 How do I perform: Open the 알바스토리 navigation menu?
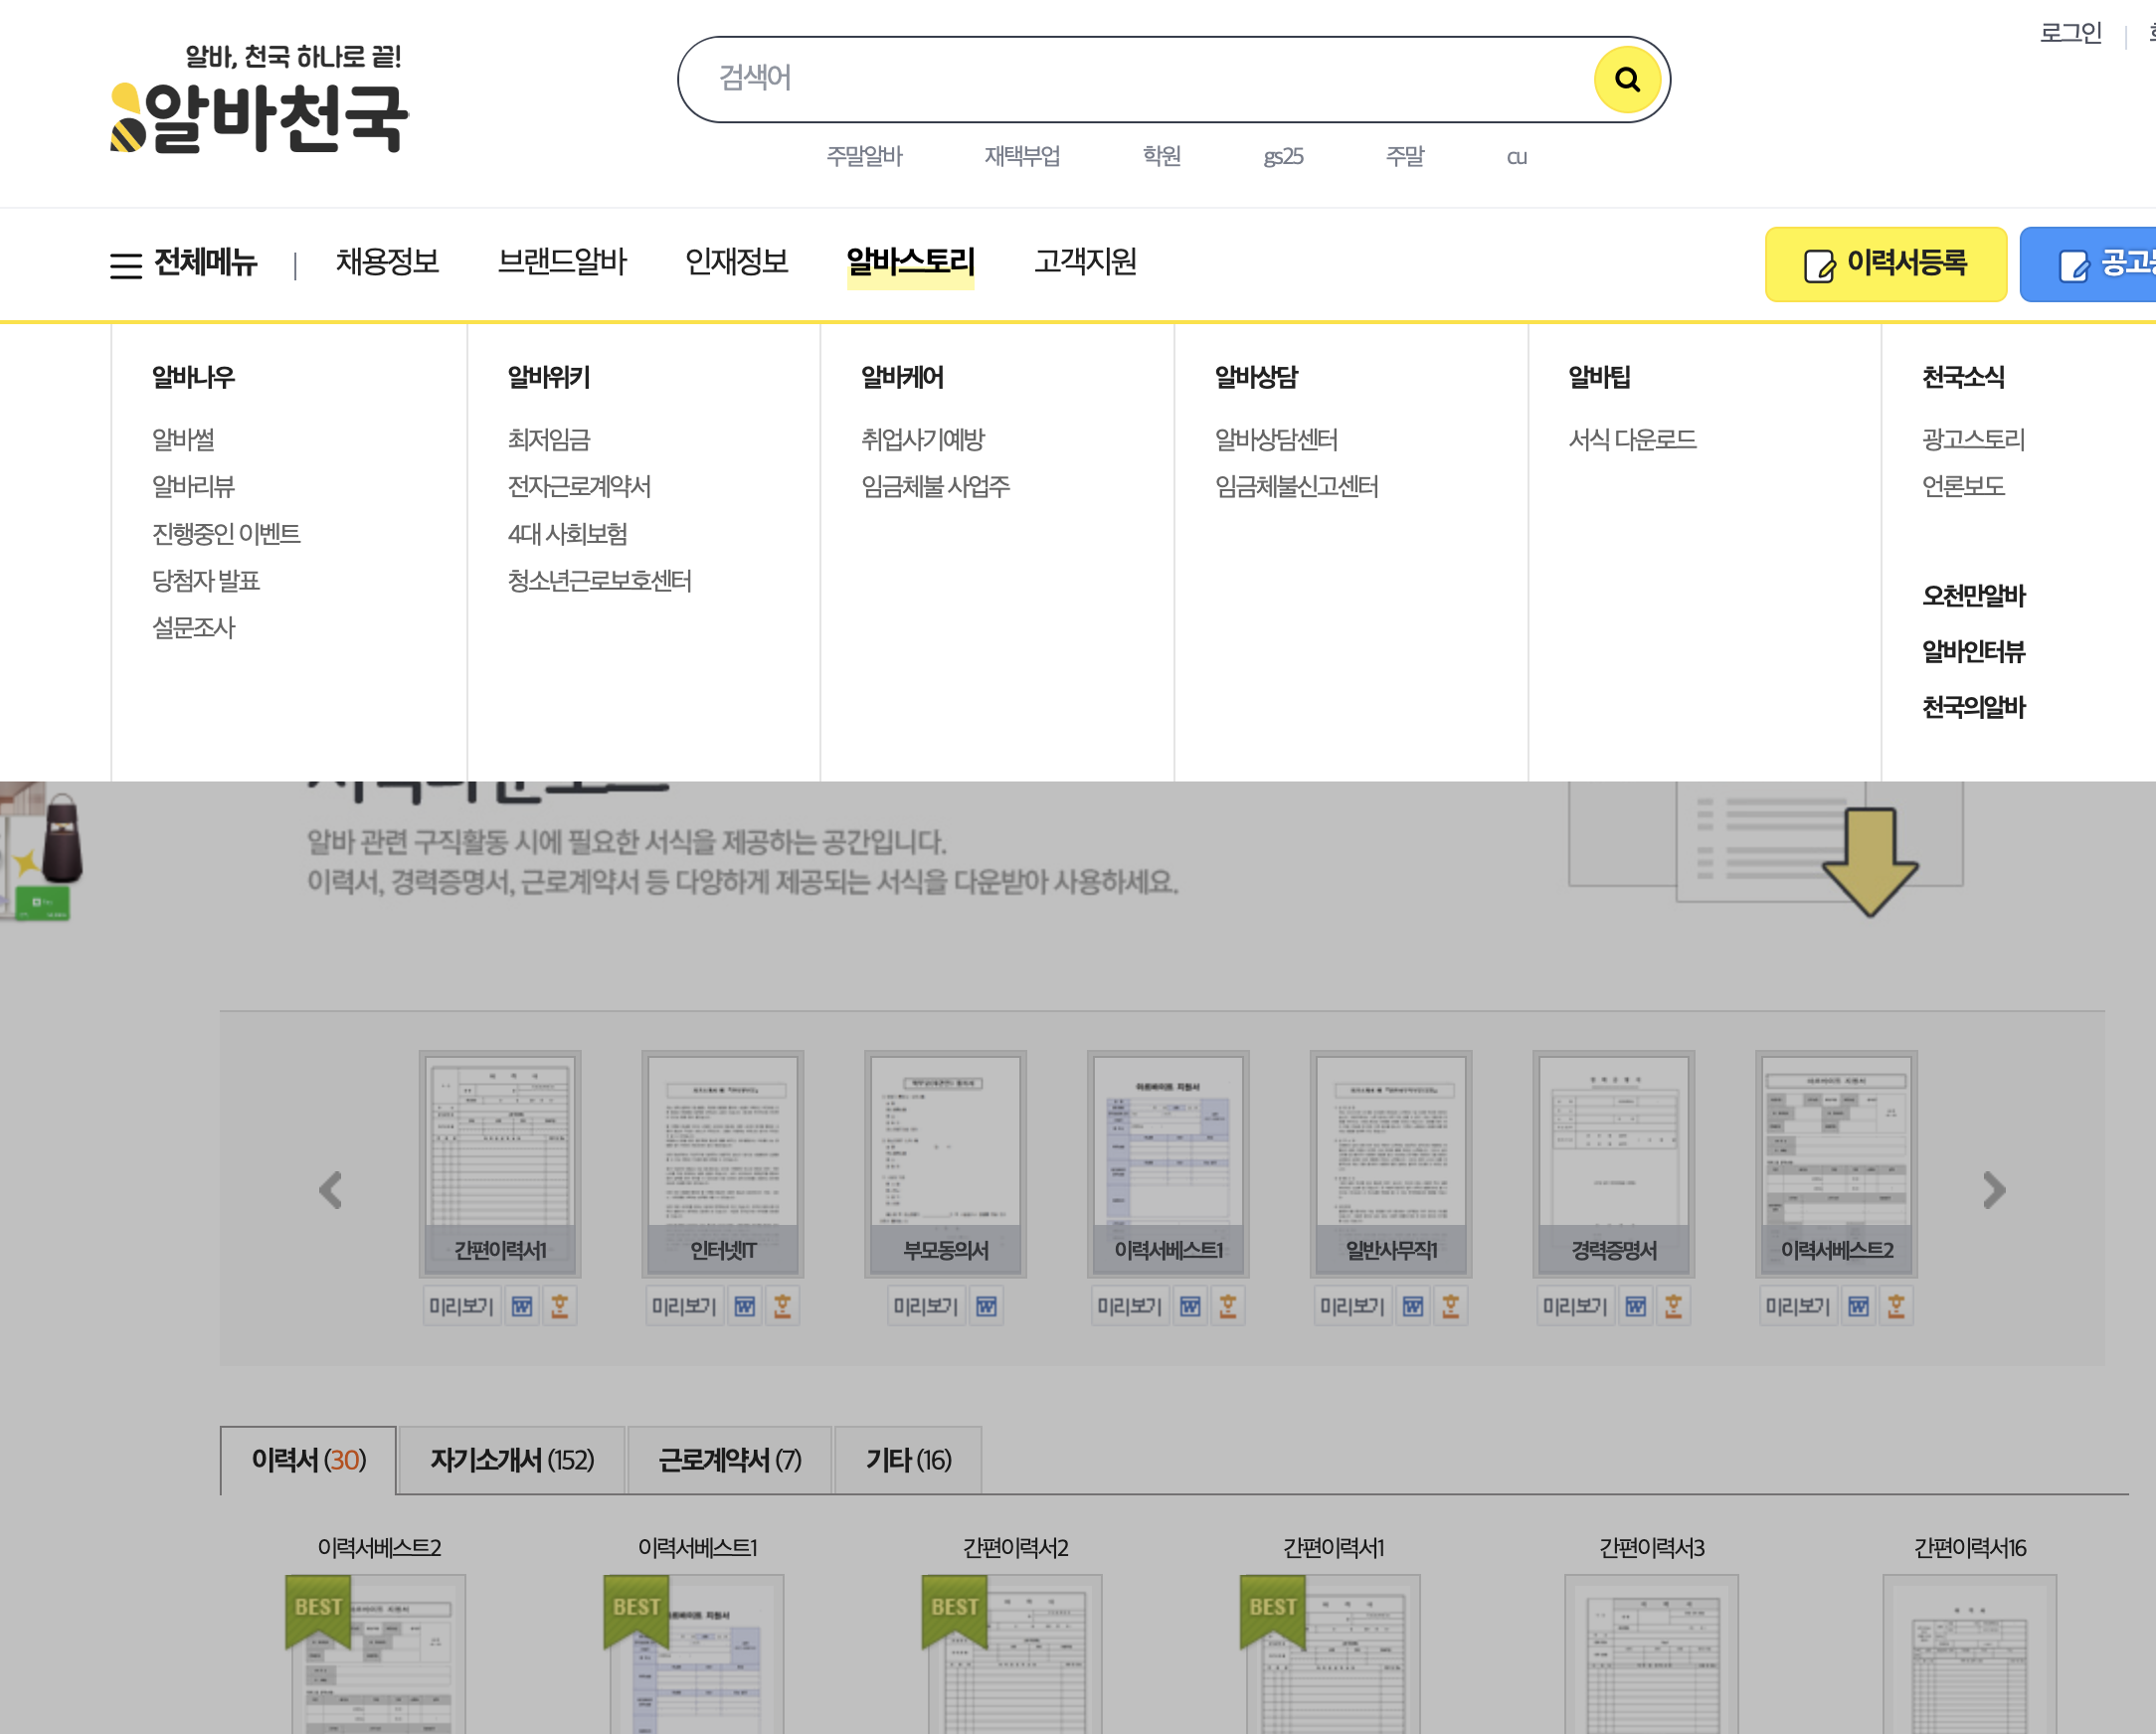(x=910, y=262)
